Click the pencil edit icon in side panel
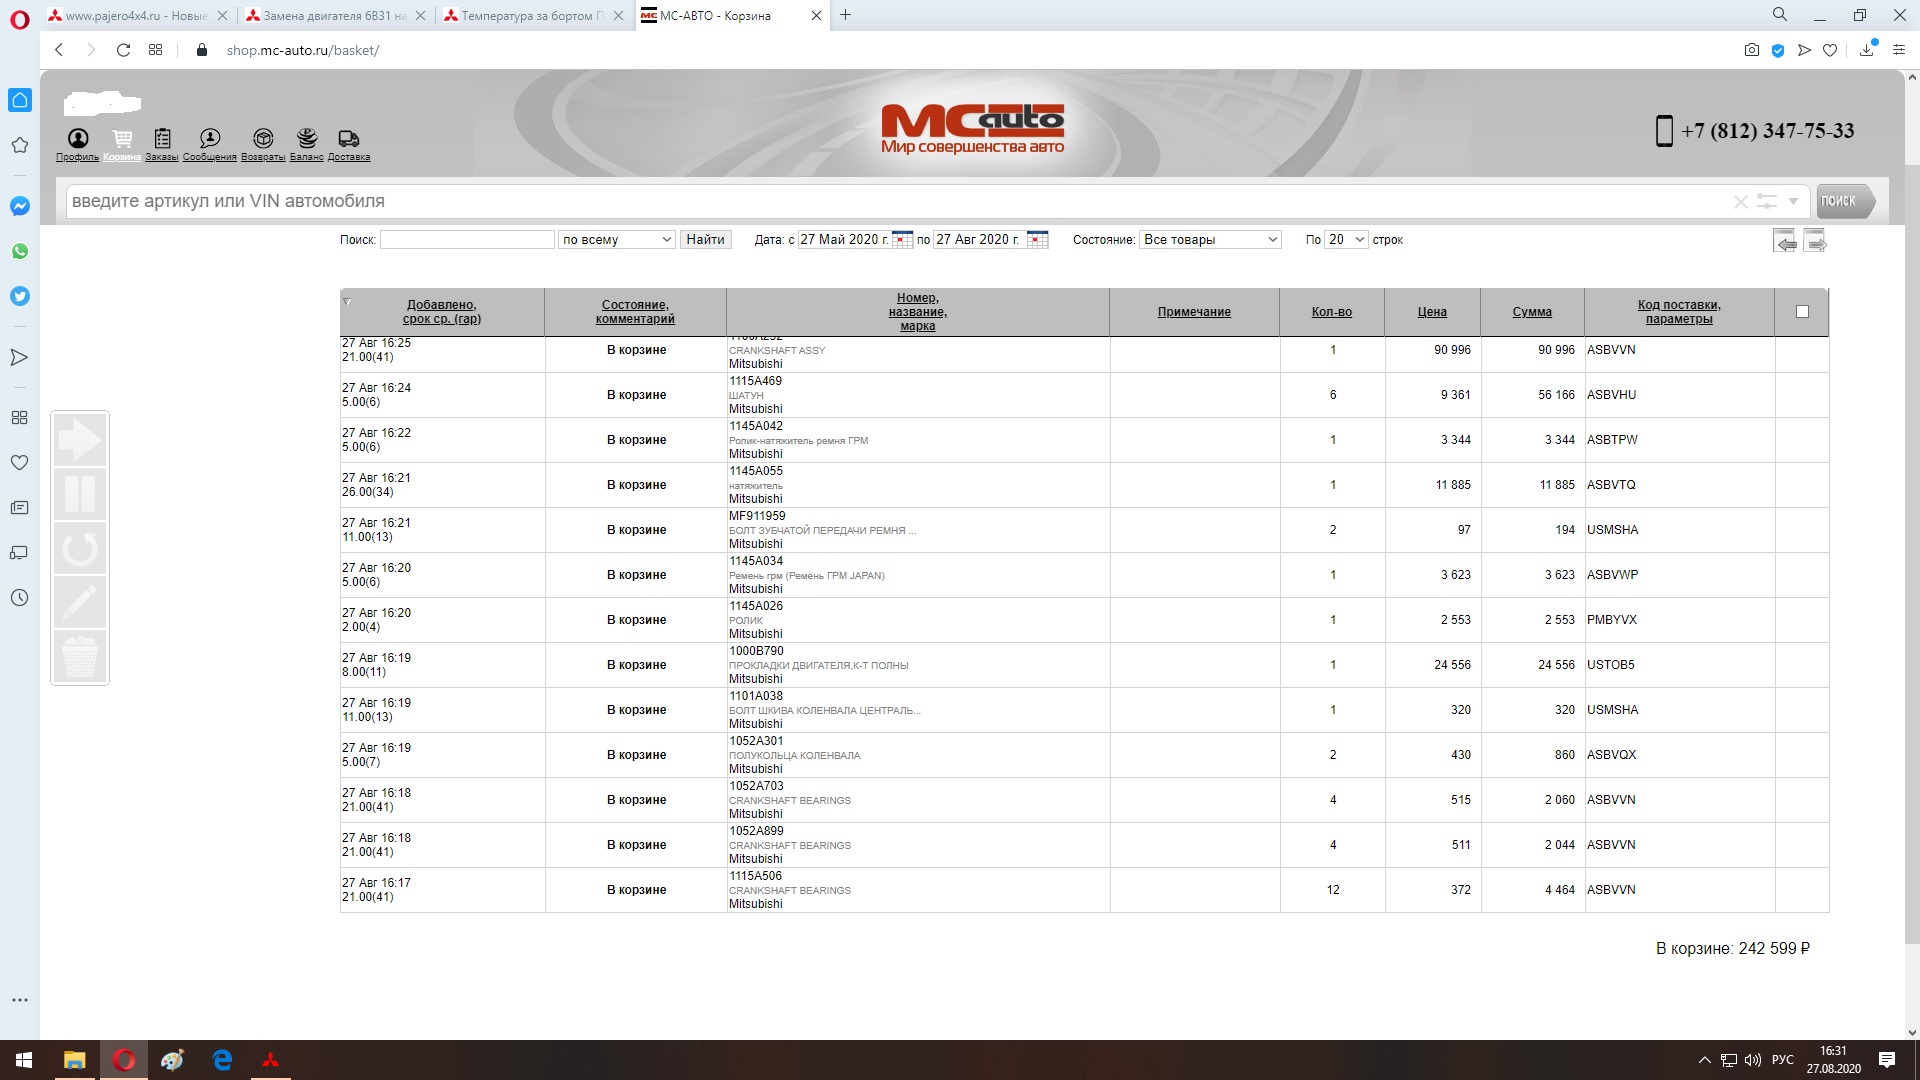The width and height of the screenshot is (1920, 1080). coord(80,602)
